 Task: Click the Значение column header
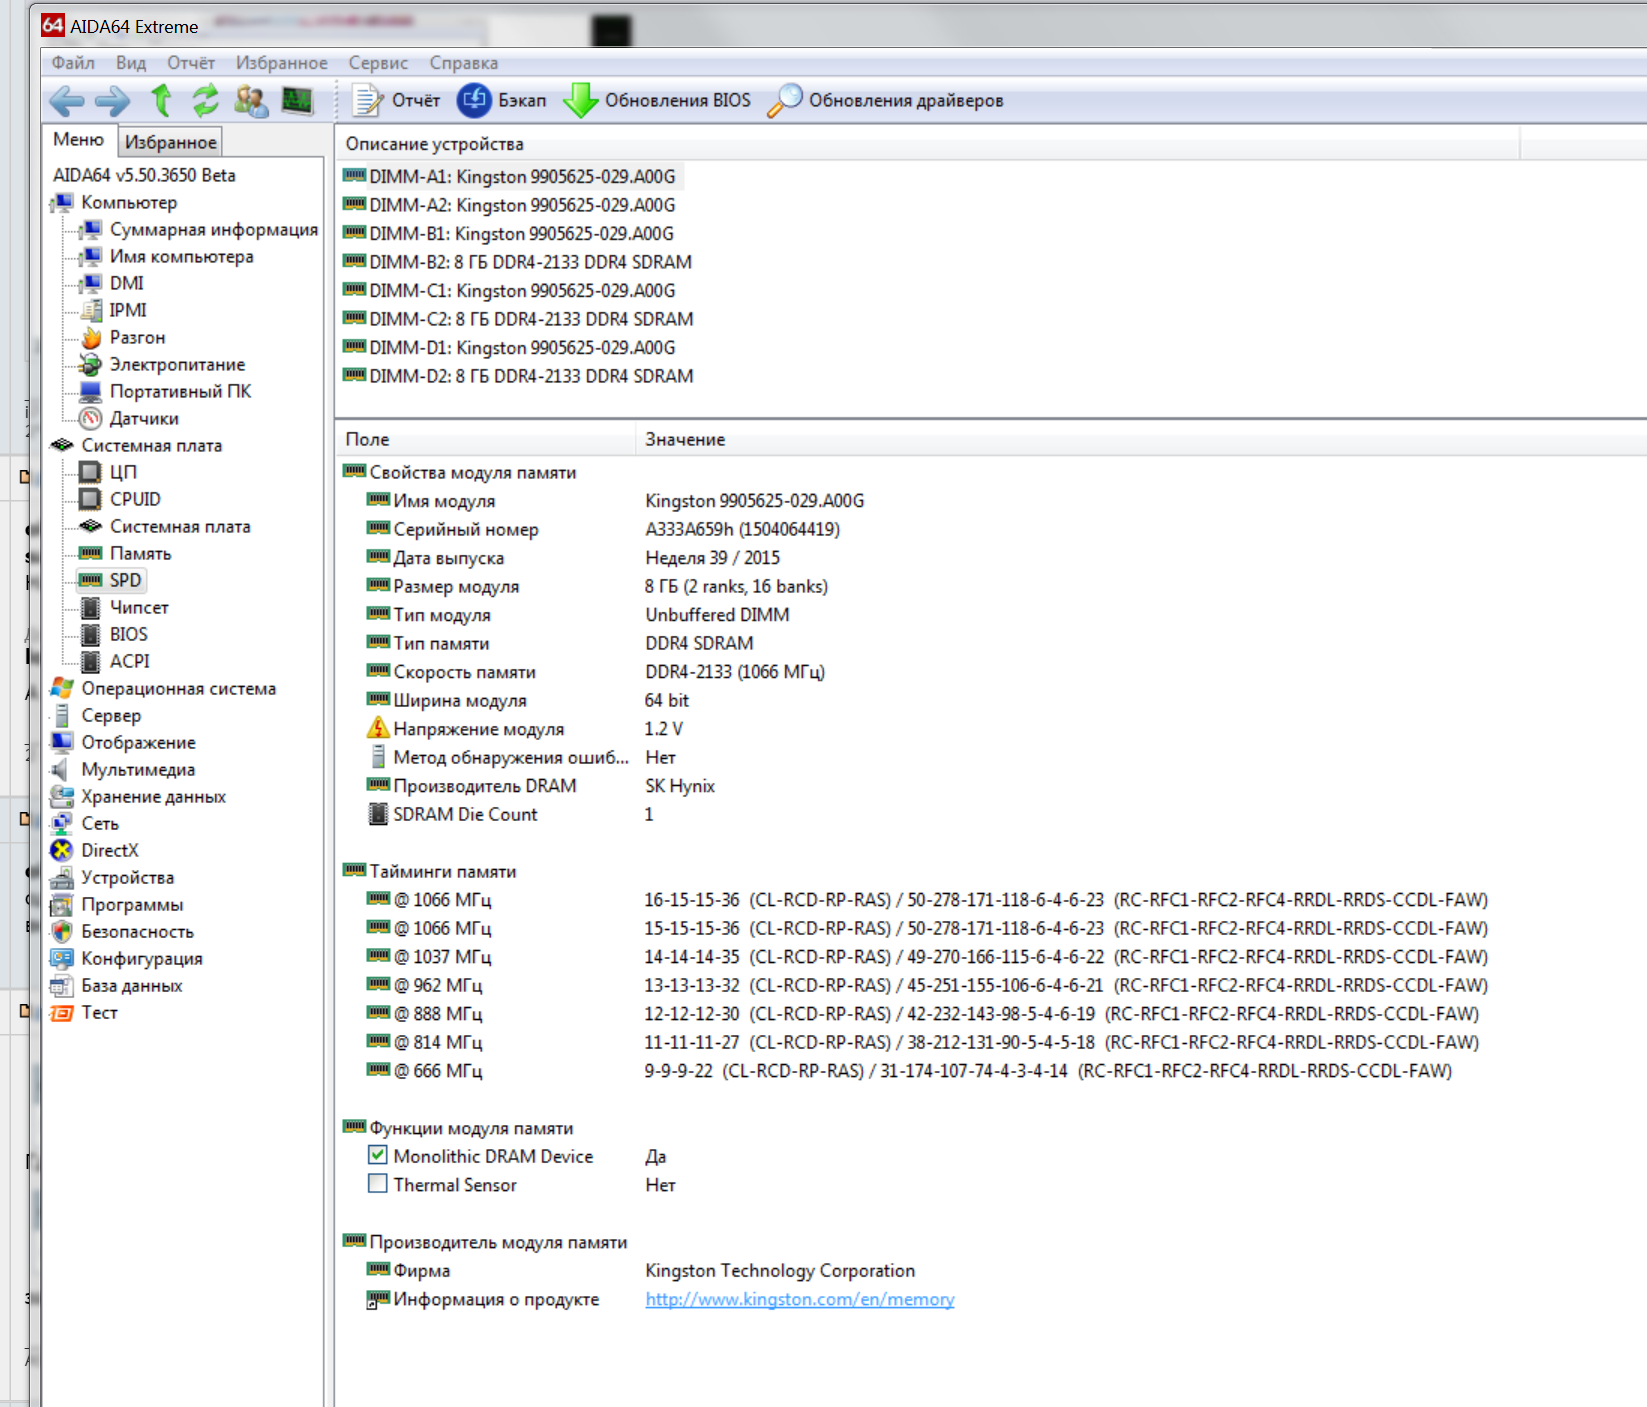pyautogui.click(x=1141, y=439)
